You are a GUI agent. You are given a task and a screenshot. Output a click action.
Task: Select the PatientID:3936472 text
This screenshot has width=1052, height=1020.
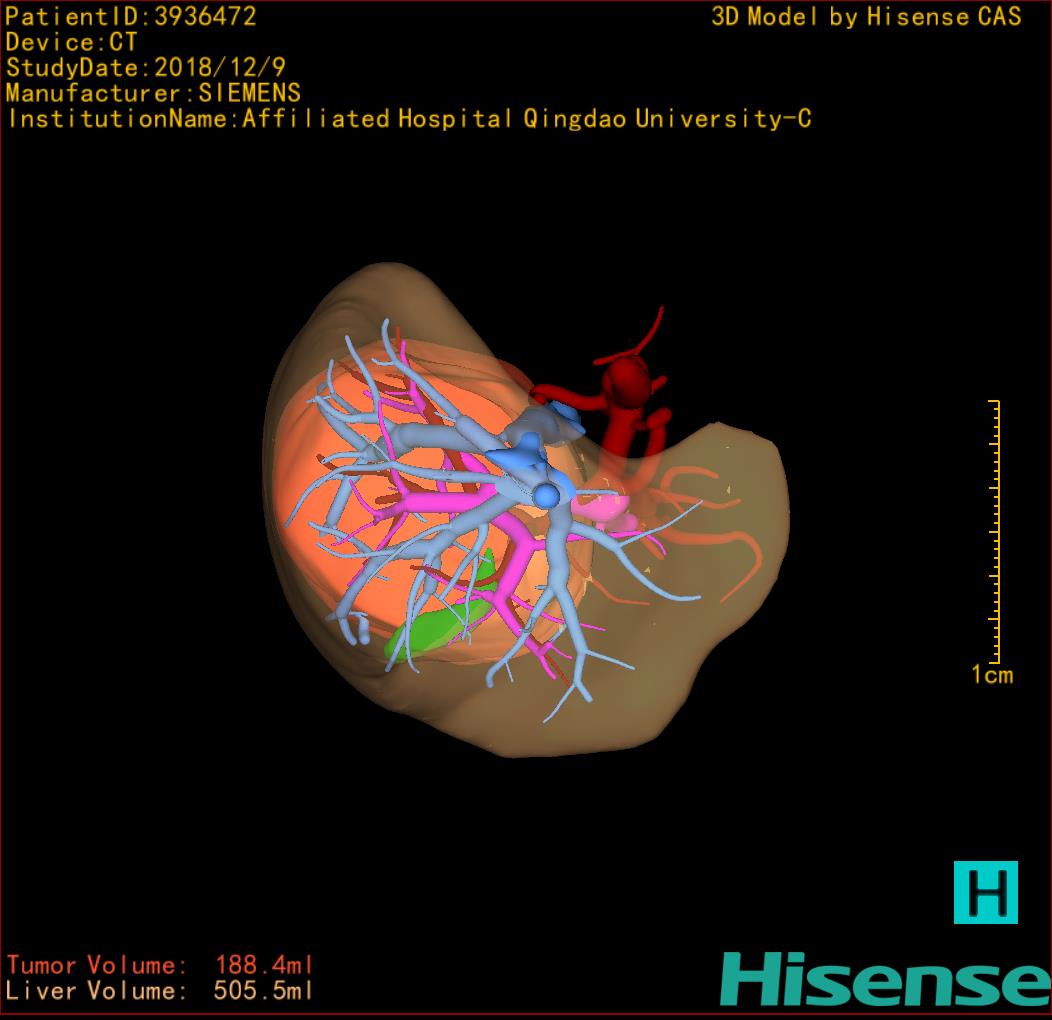click(x=131, y=16)
